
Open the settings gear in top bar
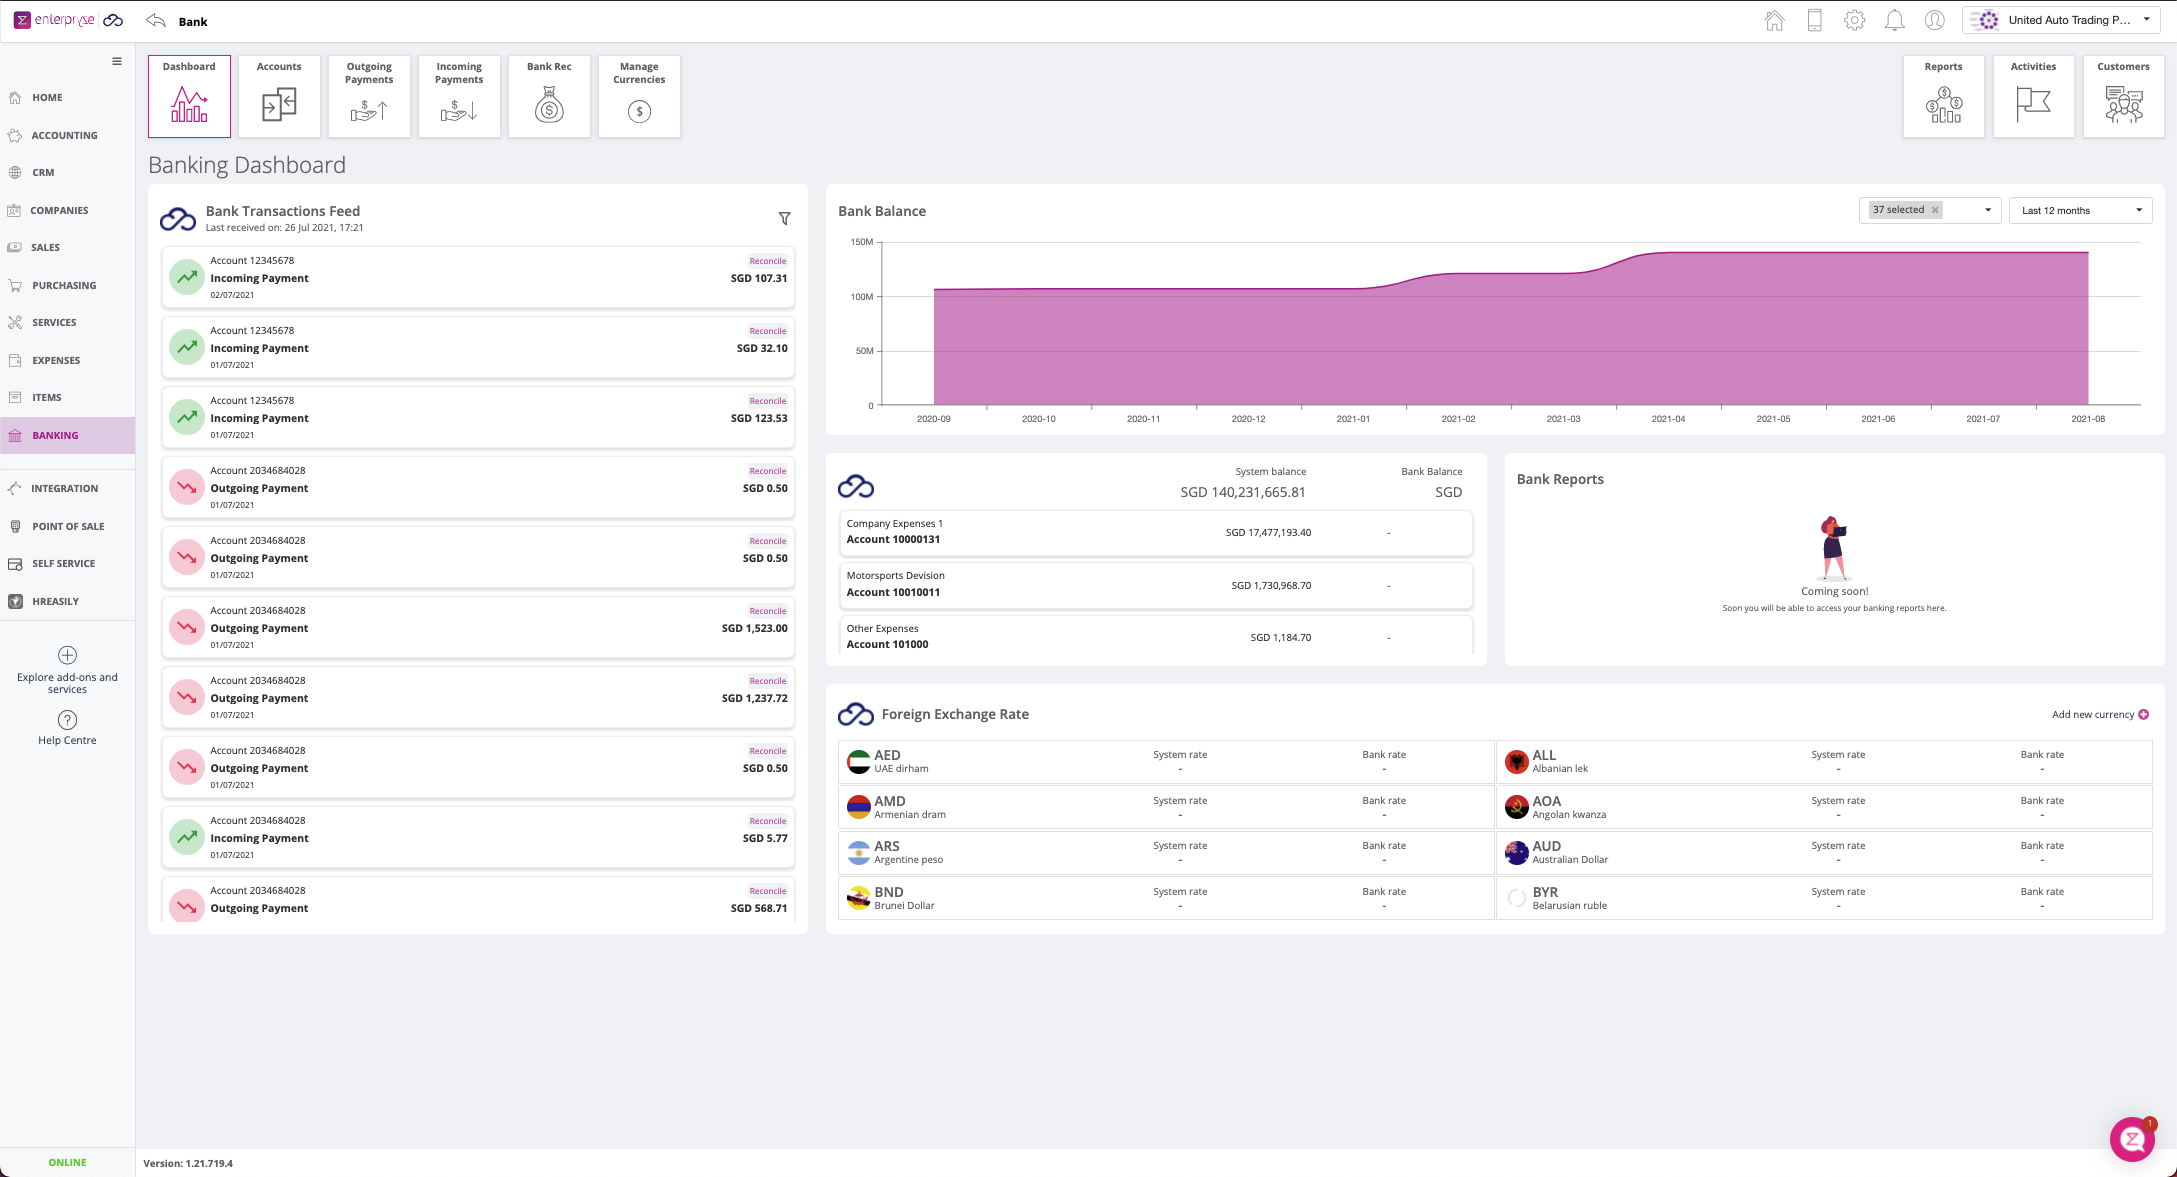click(1854, 20)
